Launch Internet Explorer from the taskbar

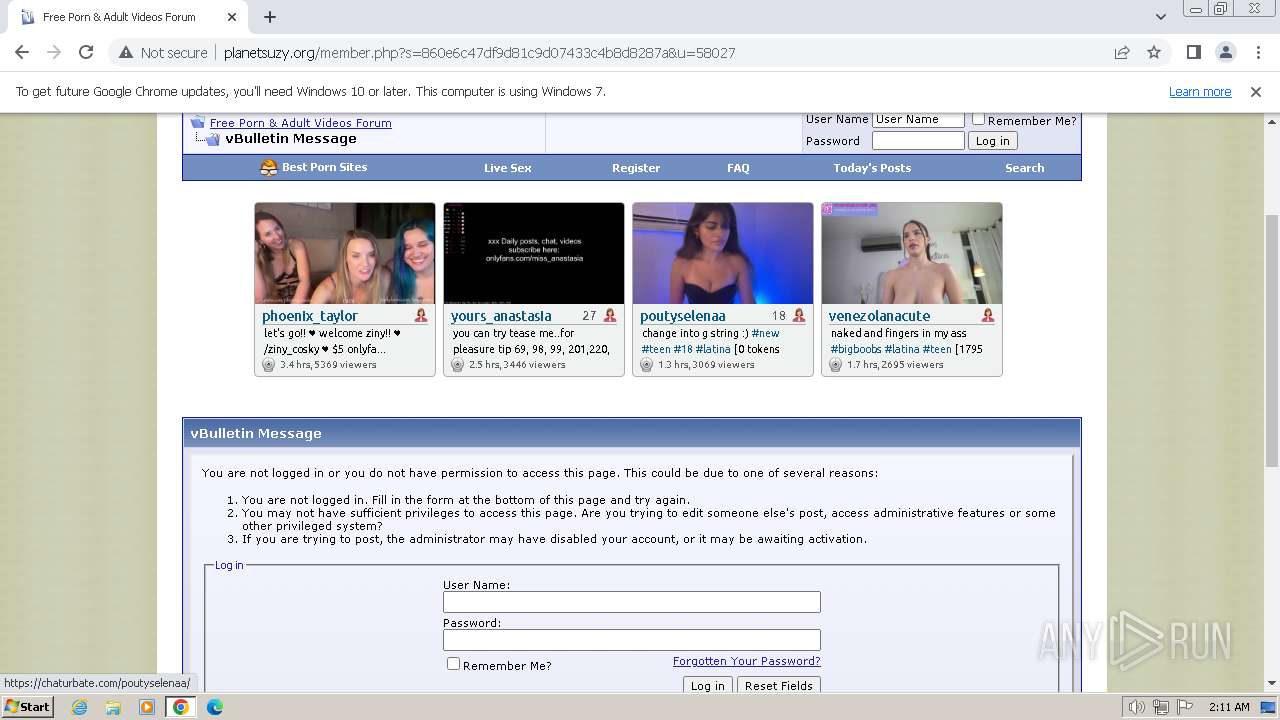coord(79,707)
